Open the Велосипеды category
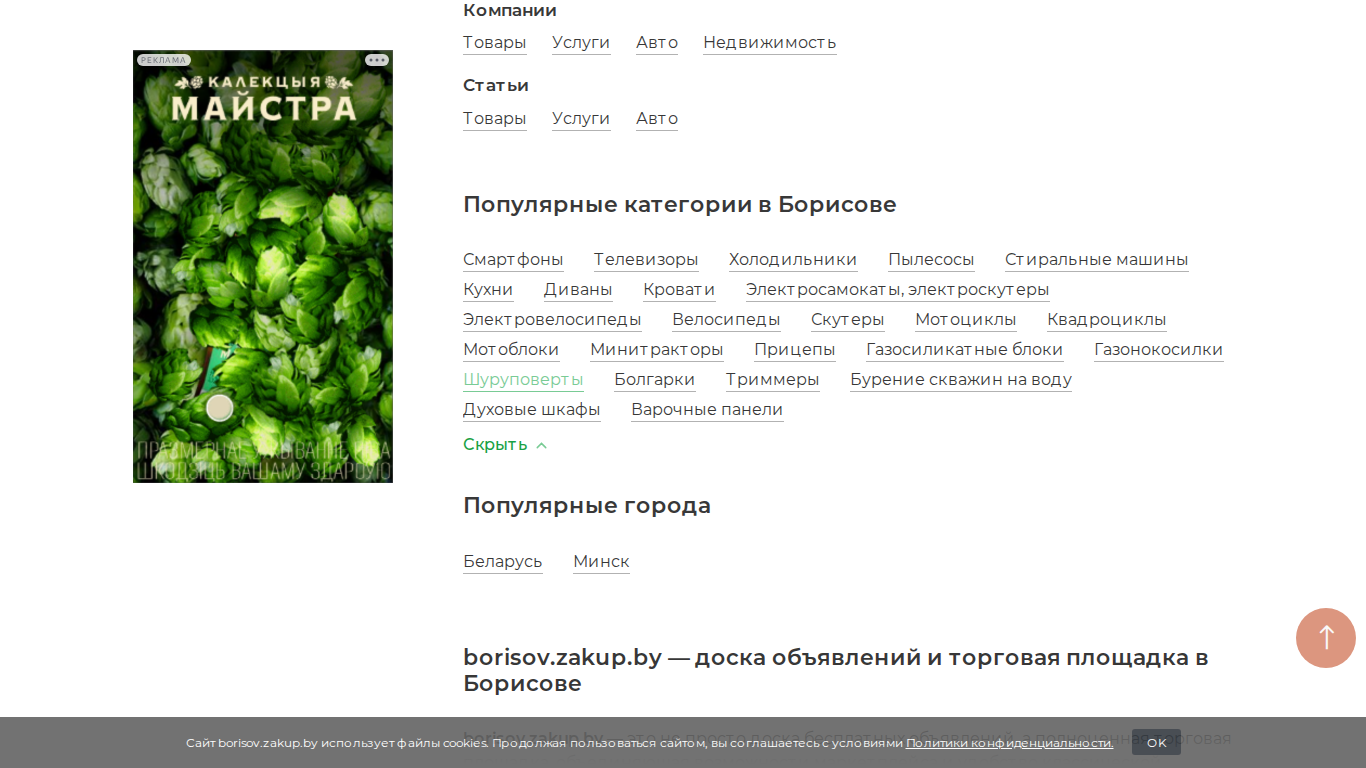The width and height of the screenshot is (1366, 768). pos(726,320)
